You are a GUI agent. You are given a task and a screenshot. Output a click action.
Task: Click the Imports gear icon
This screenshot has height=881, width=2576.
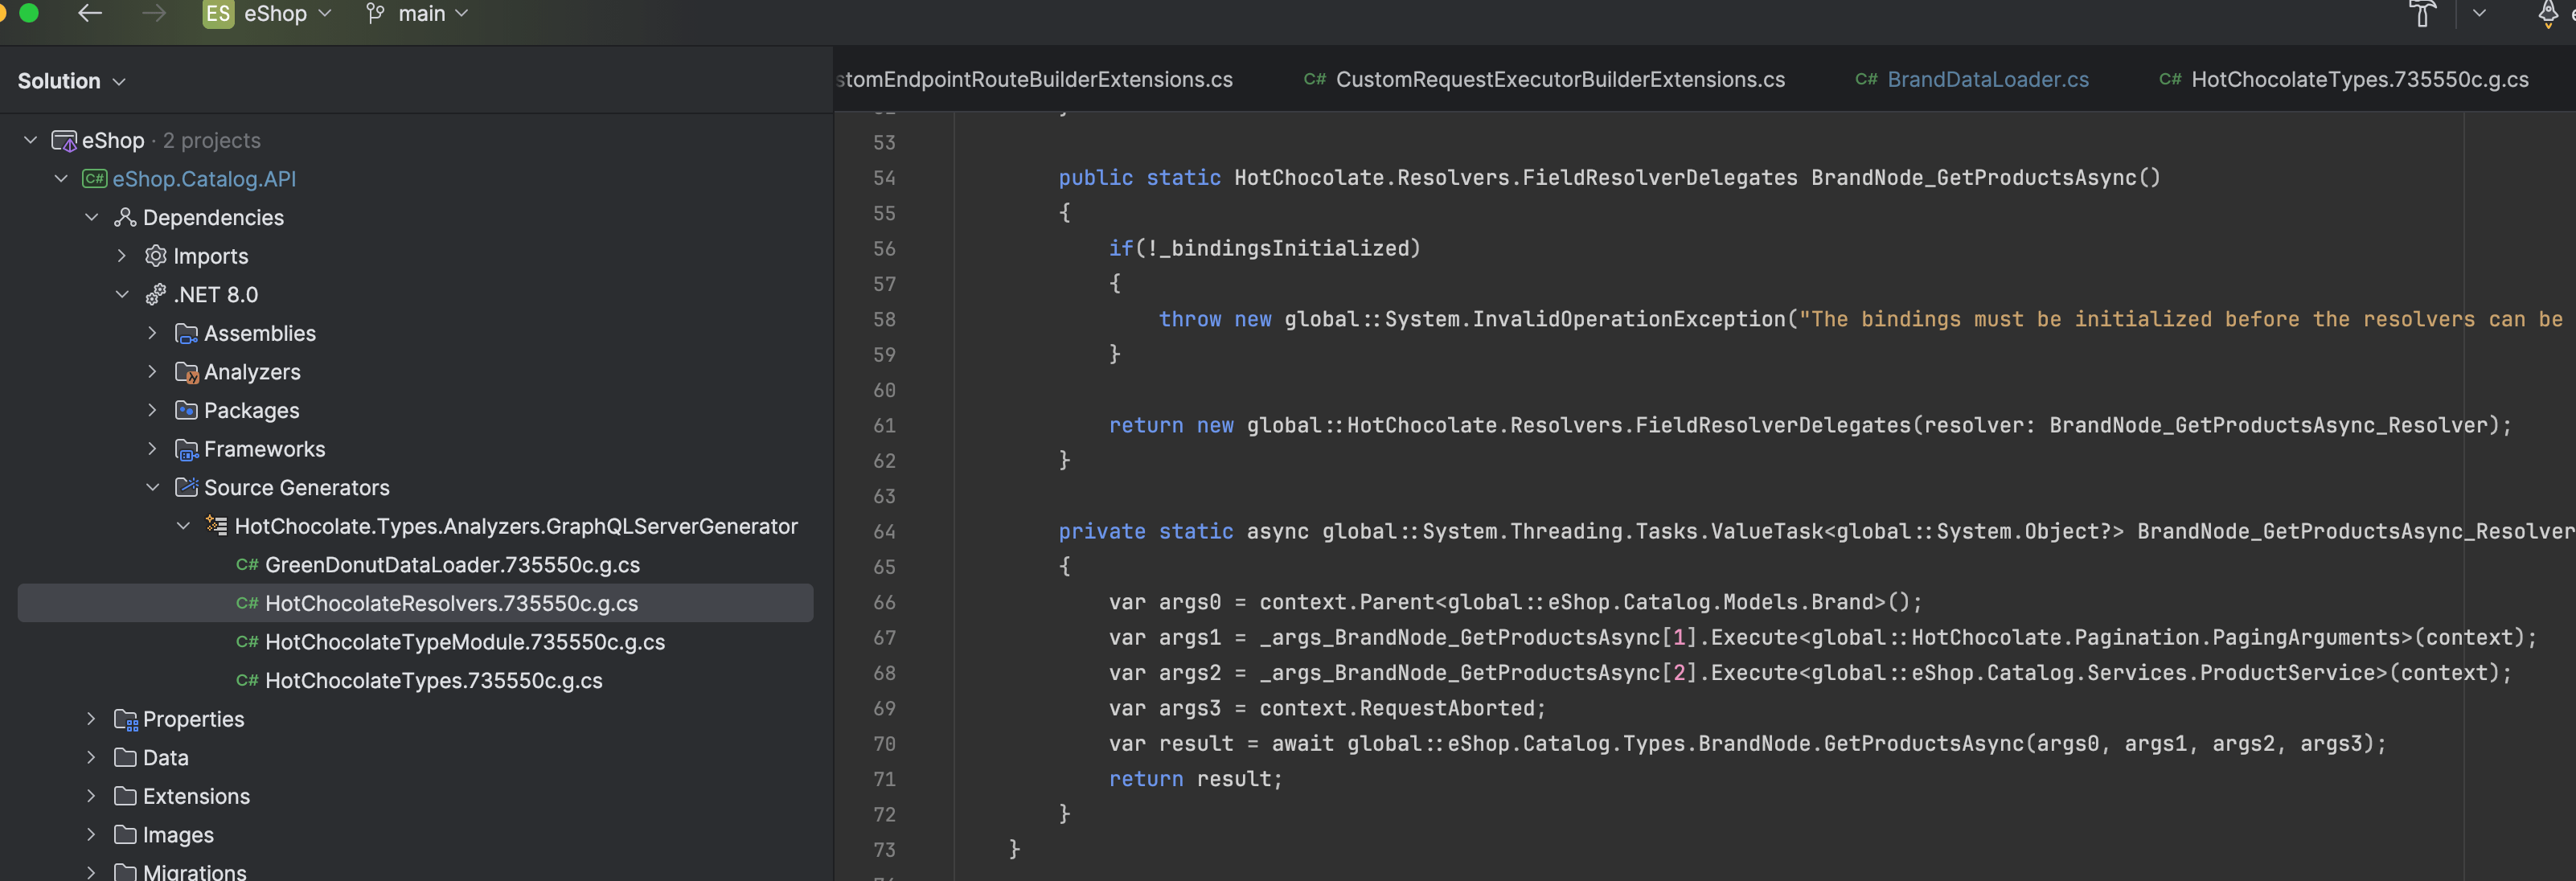pos(155,256)
